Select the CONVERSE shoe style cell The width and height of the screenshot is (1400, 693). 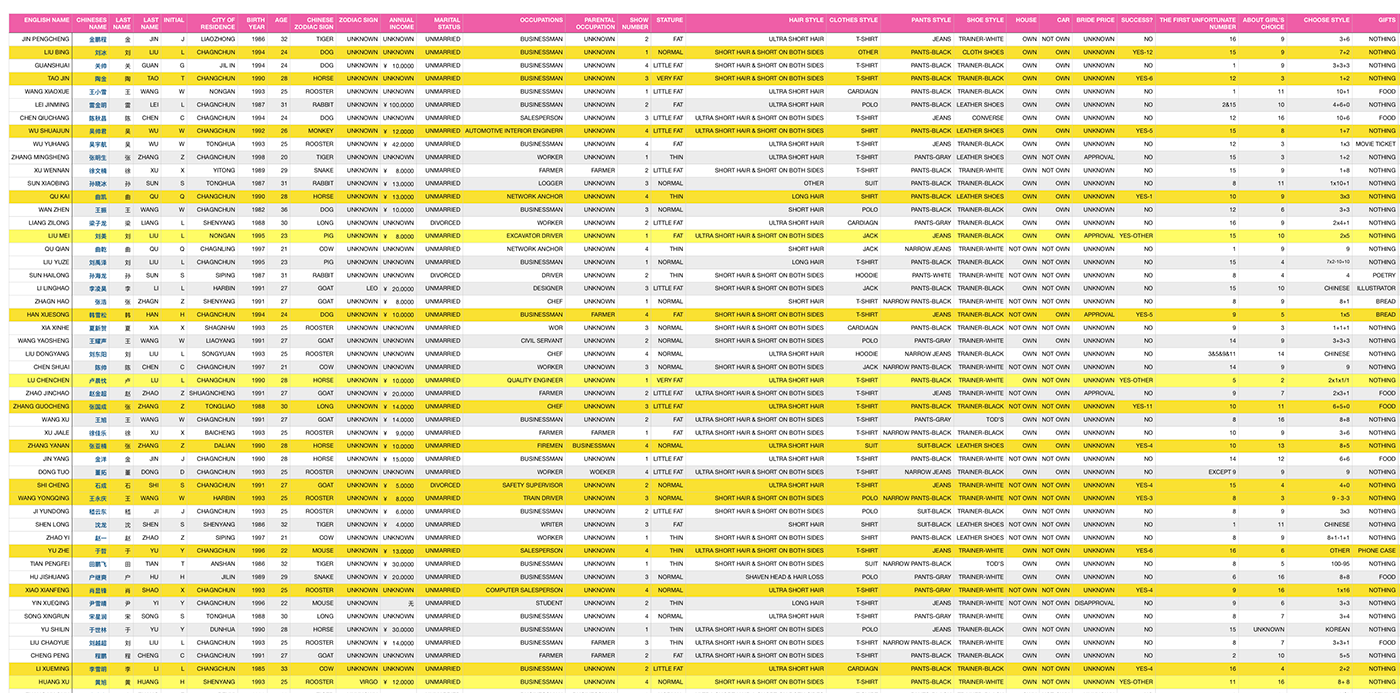(x=988, y=118)
